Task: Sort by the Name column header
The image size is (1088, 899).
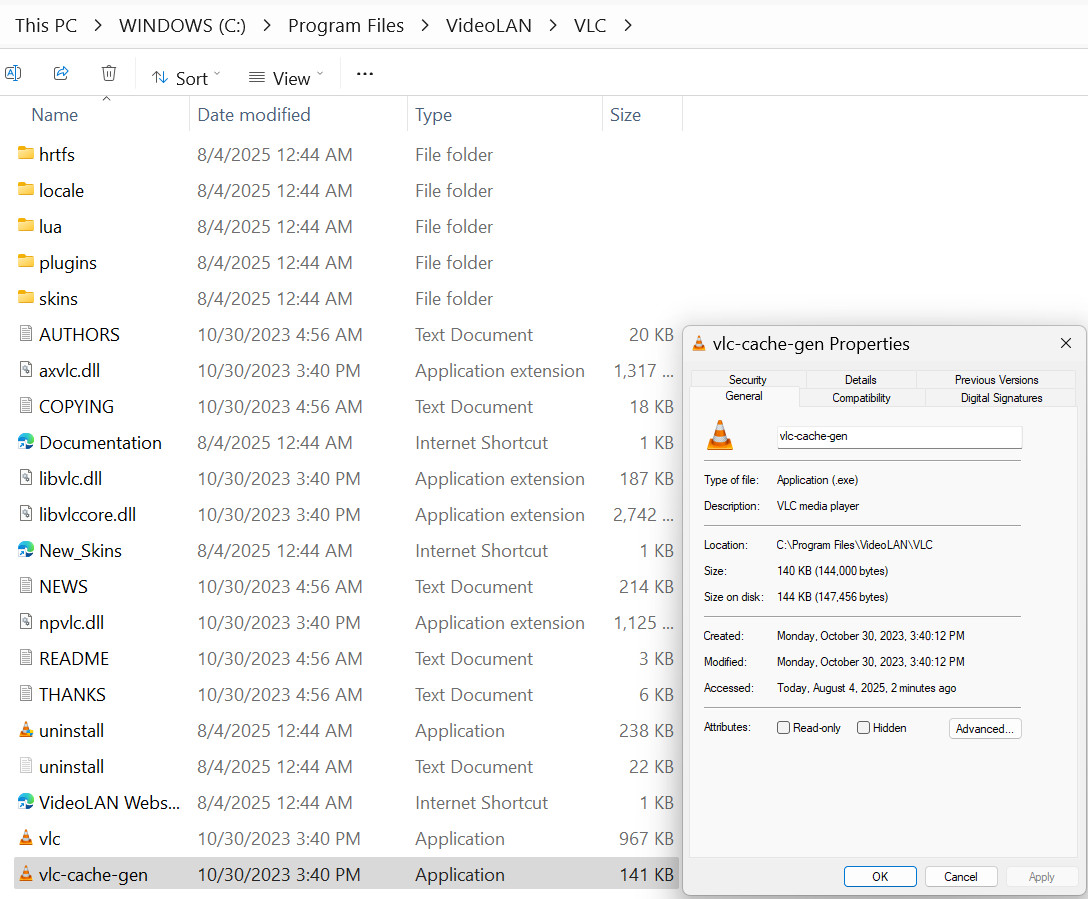Action: pyautogui.click(x=55, y=114)
